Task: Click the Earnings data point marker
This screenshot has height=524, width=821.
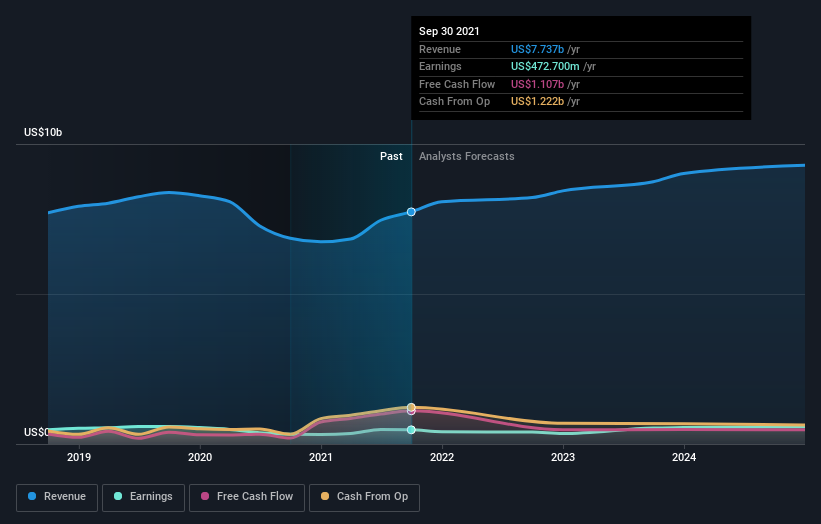Action: tap(411, 430)
